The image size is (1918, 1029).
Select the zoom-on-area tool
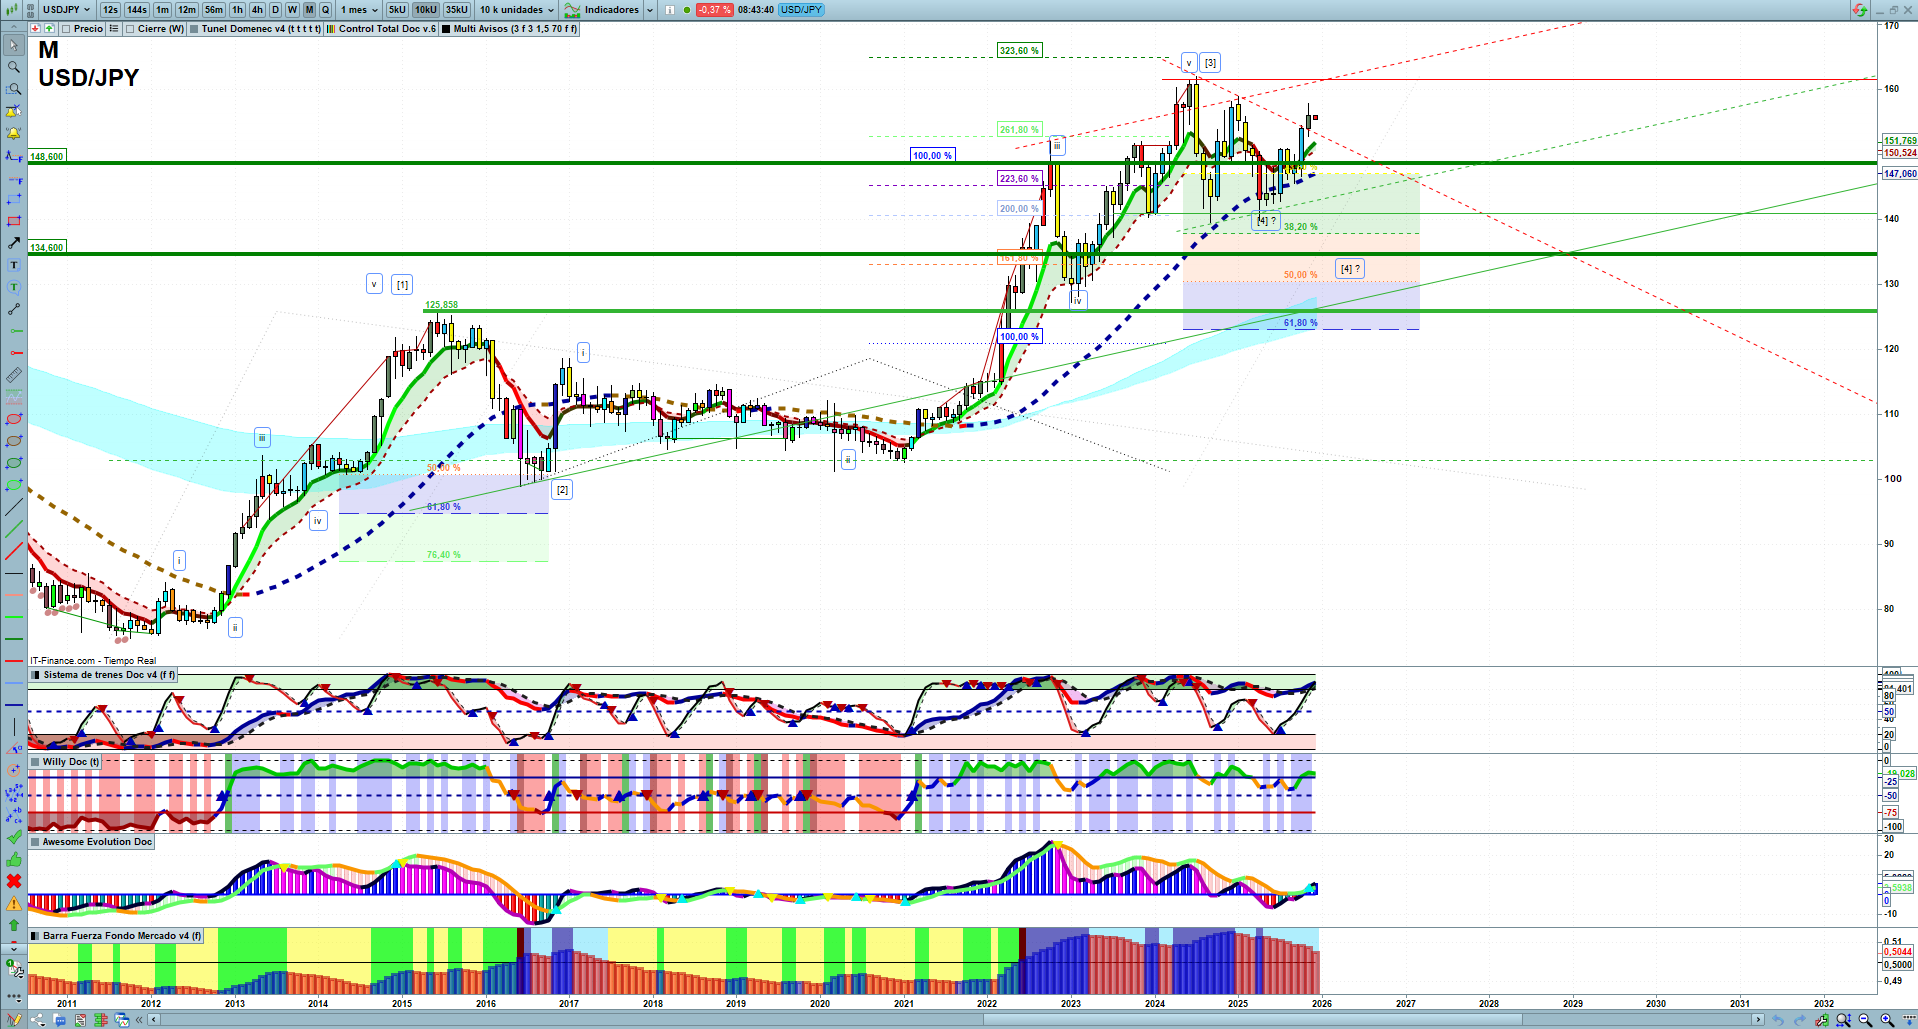click(x=14, y=89)
